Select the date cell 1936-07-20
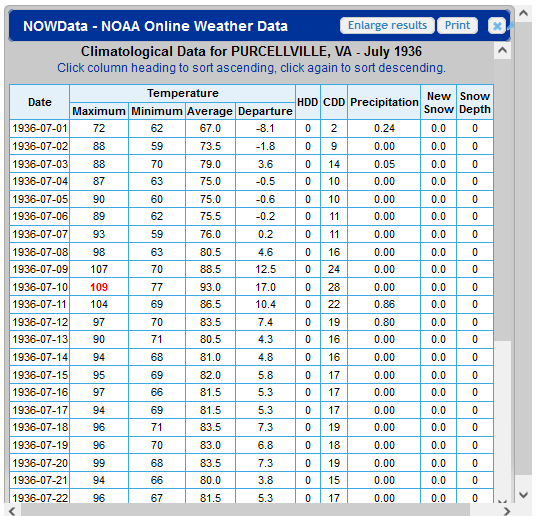 (x=40, y=463)
